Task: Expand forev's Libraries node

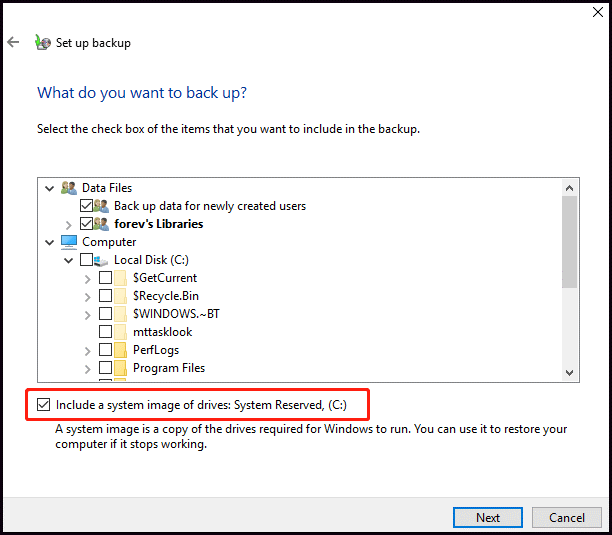Action: tap(68, 224)
